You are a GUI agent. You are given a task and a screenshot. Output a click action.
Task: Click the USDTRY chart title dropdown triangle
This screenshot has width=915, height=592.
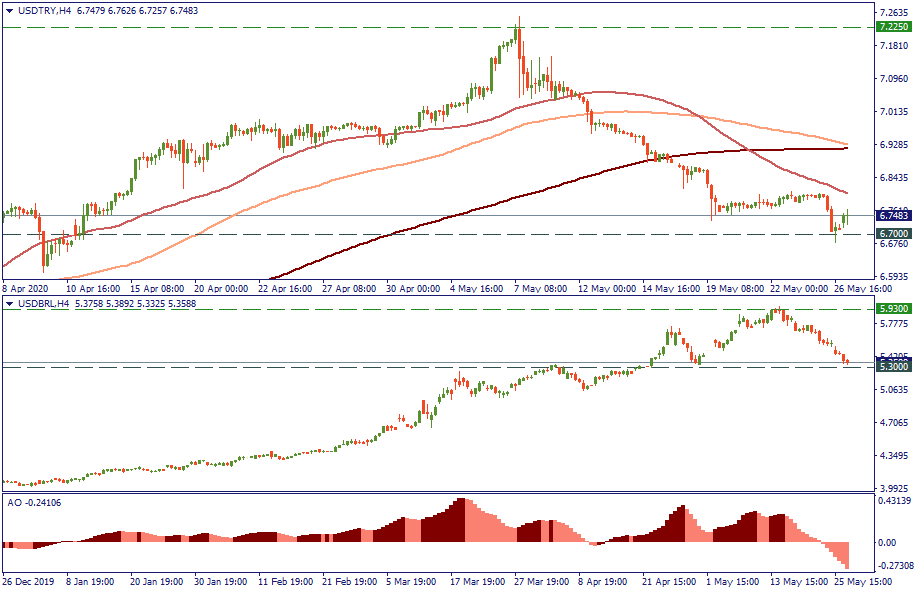10,10
